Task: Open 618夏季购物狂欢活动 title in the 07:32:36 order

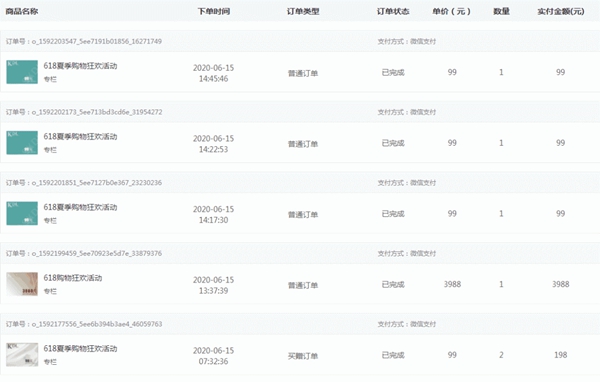Action: pyautogui.click(x=80, y=348)
